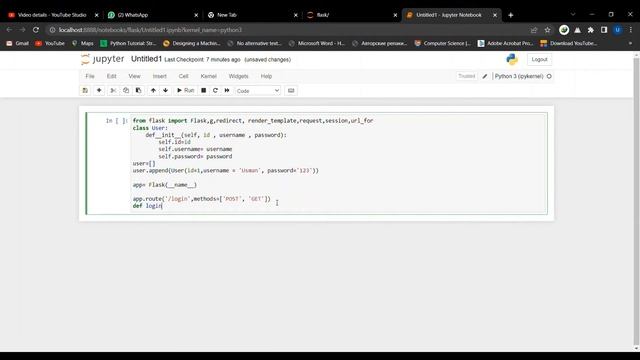The image size is (640, 360).
Task: Open the Widgets menu
Action: point(238,76)
